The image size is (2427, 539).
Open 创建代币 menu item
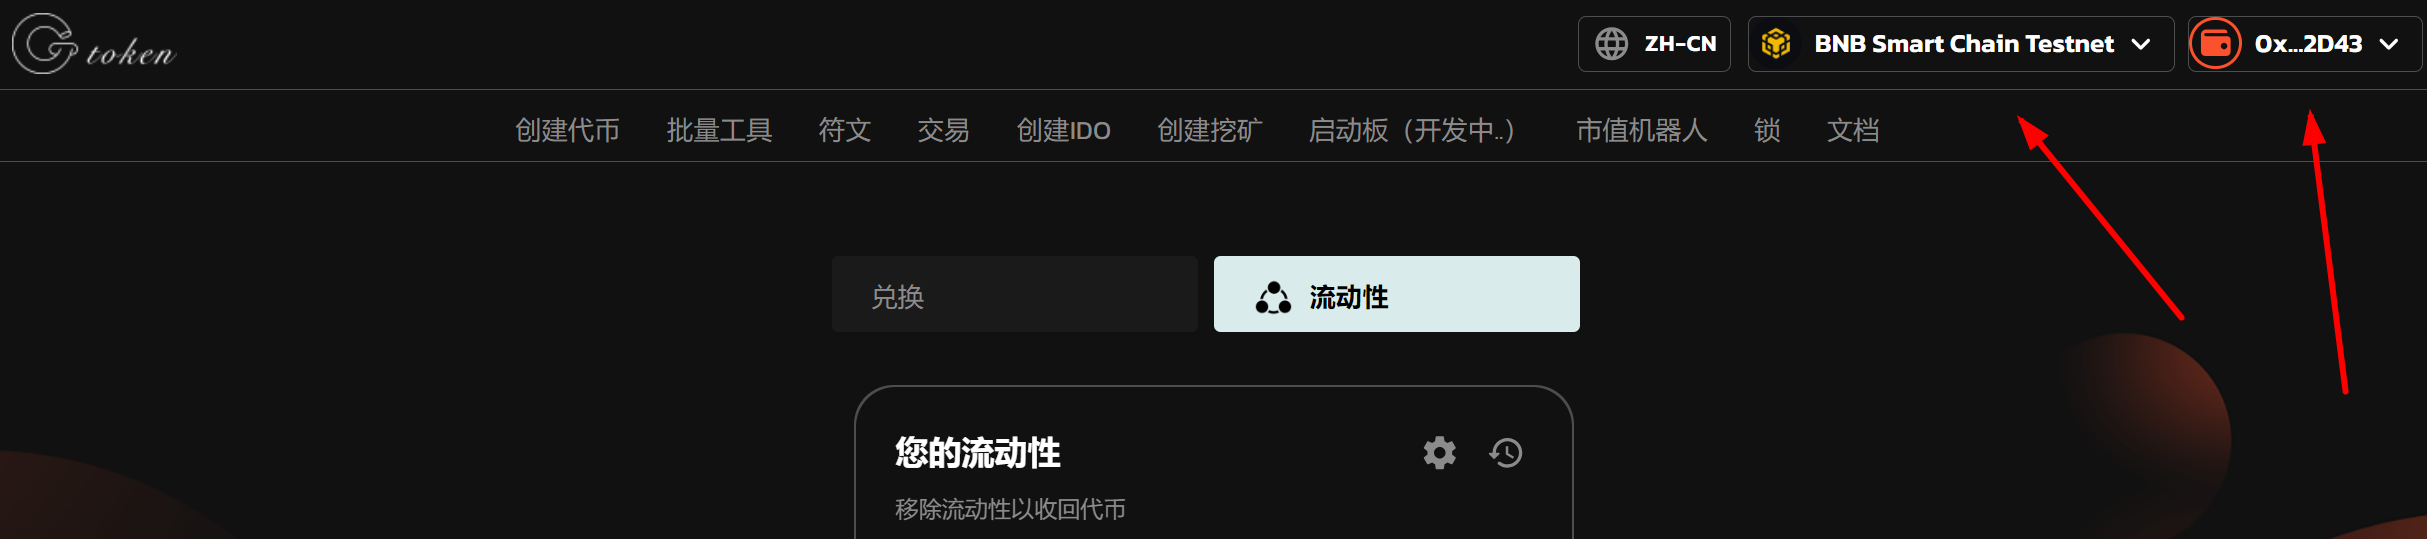tap(567, 130)
